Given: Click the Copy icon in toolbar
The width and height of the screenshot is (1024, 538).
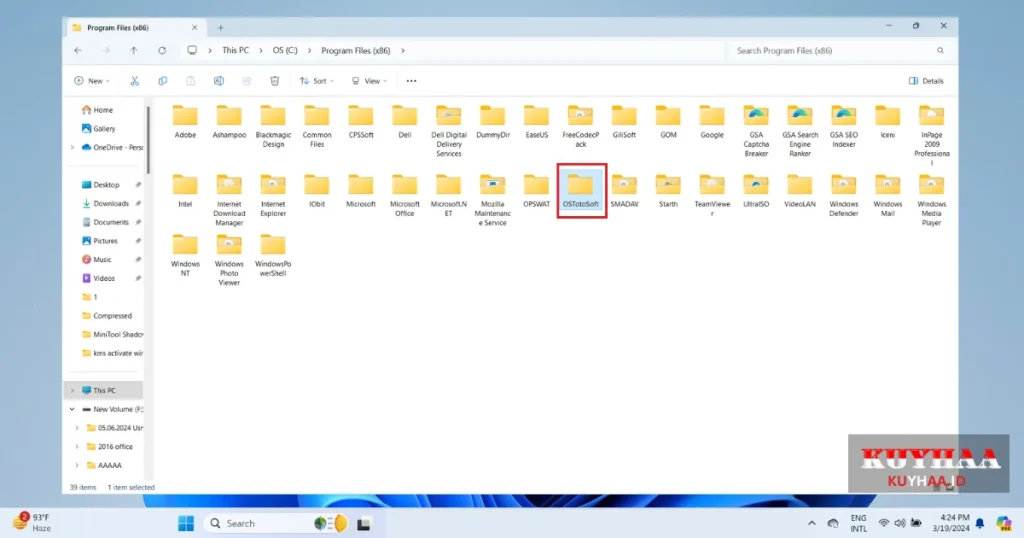Looking at the screenshot, I should pyautogui.click(x=163, y=81).
